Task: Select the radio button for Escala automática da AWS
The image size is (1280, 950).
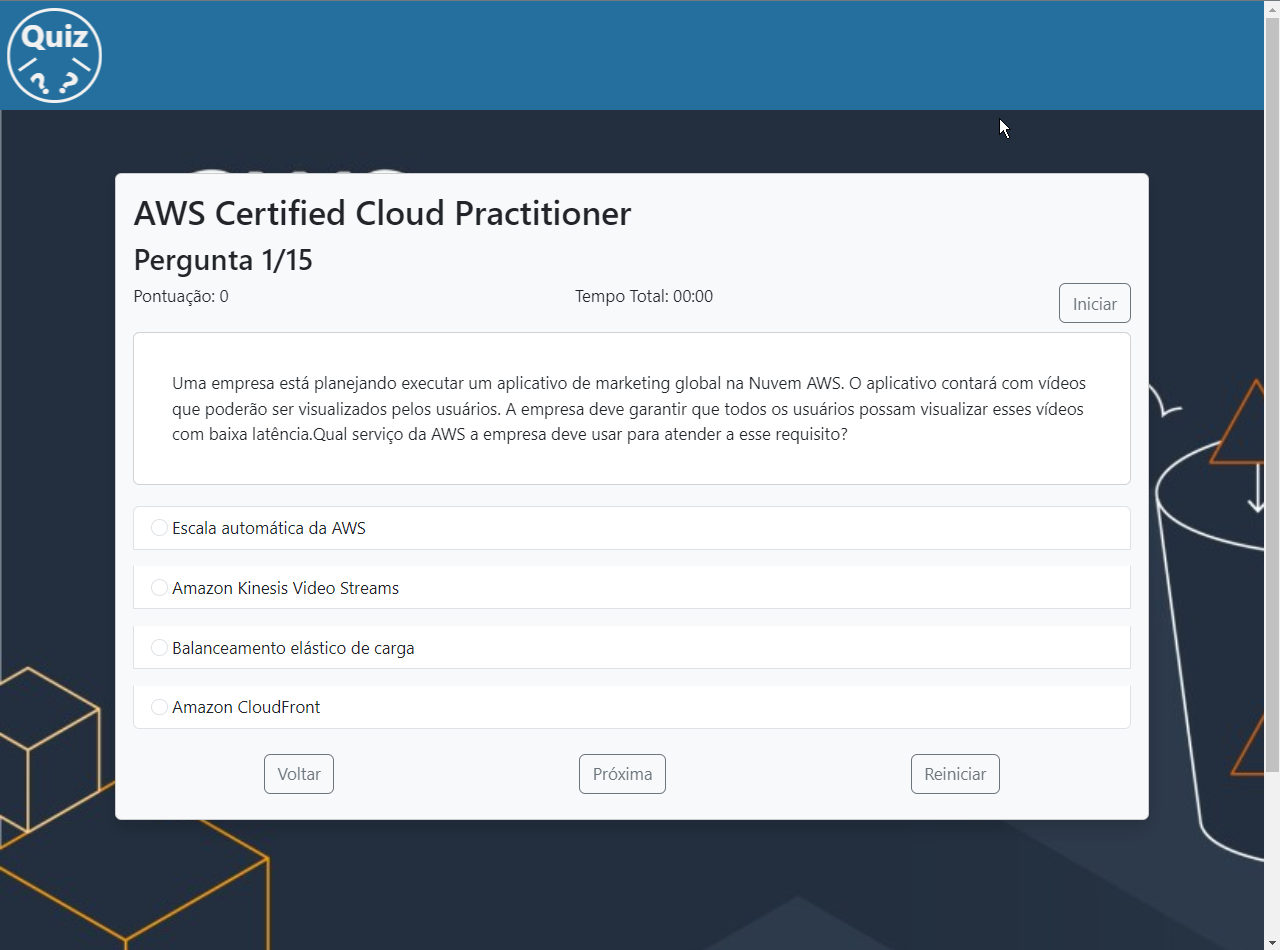Action: pos(159,528)
